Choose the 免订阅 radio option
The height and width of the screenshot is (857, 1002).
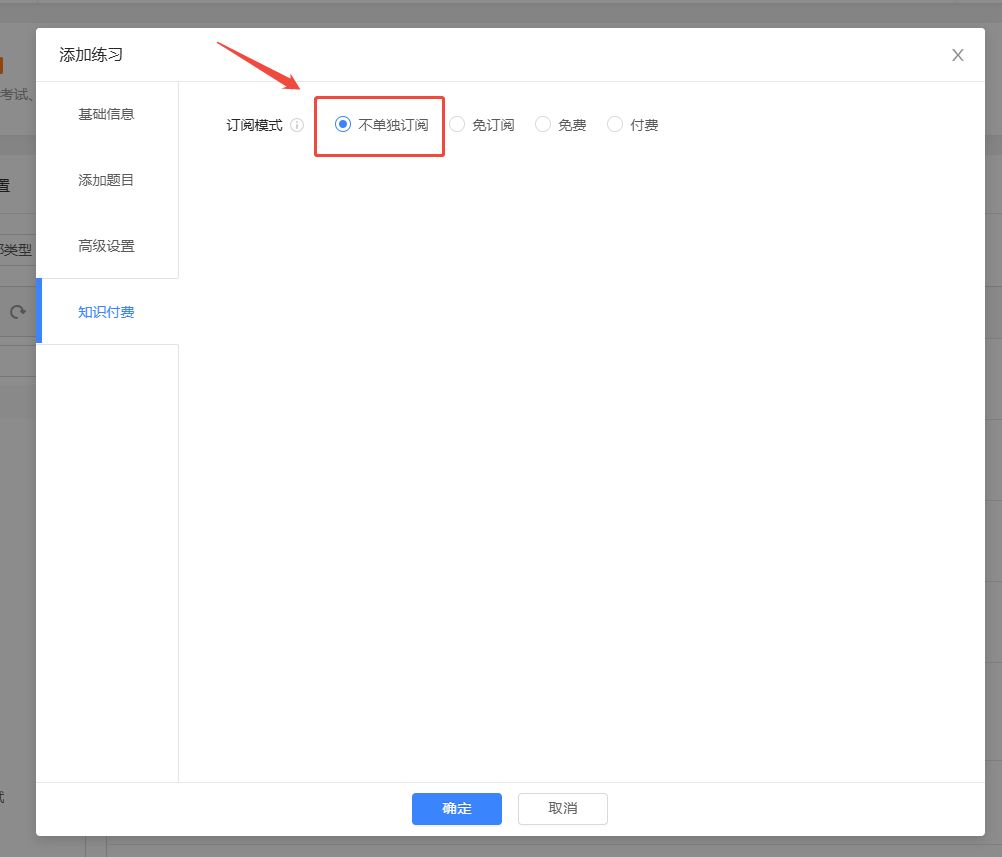tap(457, 125)
